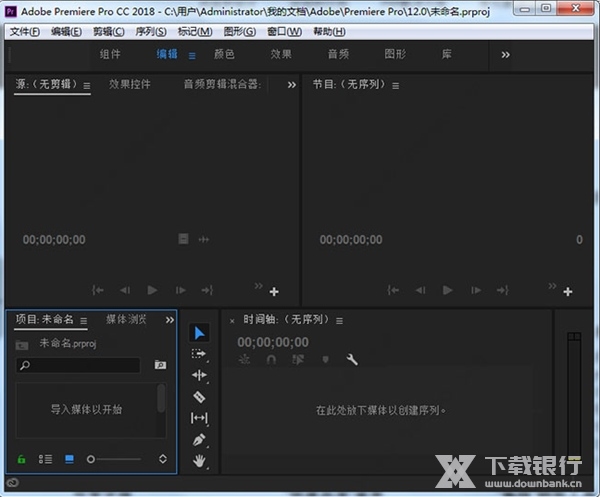
Task: Close the 时间轴 timeline panel
Action: coord(232,321)
